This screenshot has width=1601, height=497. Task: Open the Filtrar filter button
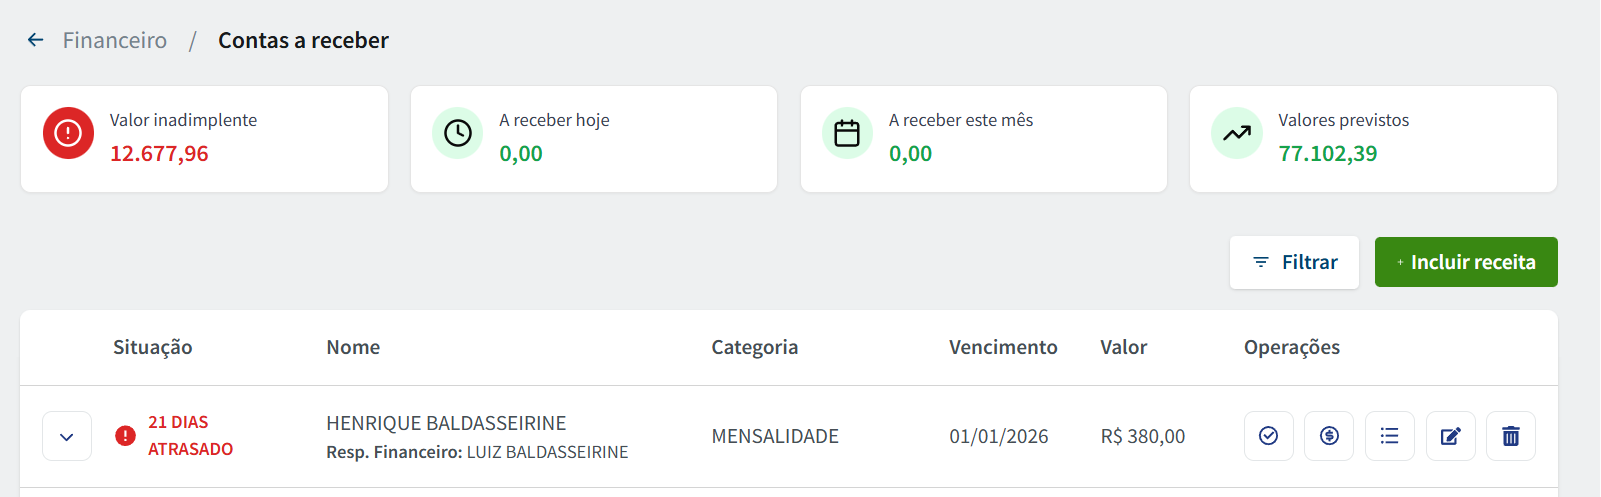click(x=1294, y=262)
